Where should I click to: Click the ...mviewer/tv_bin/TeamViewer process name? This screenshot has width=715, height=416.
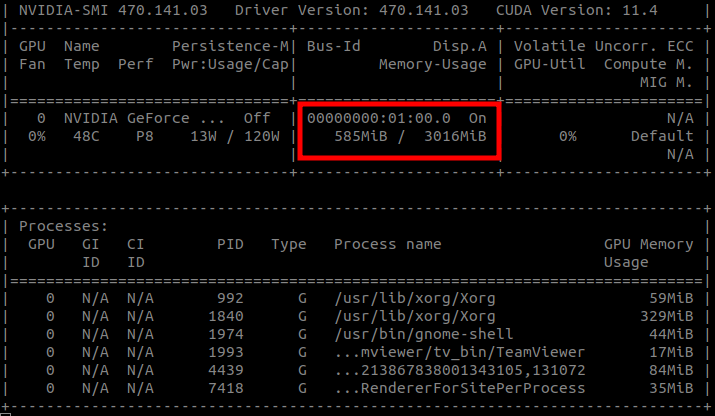pyautogui.click(x=460, y=353)
